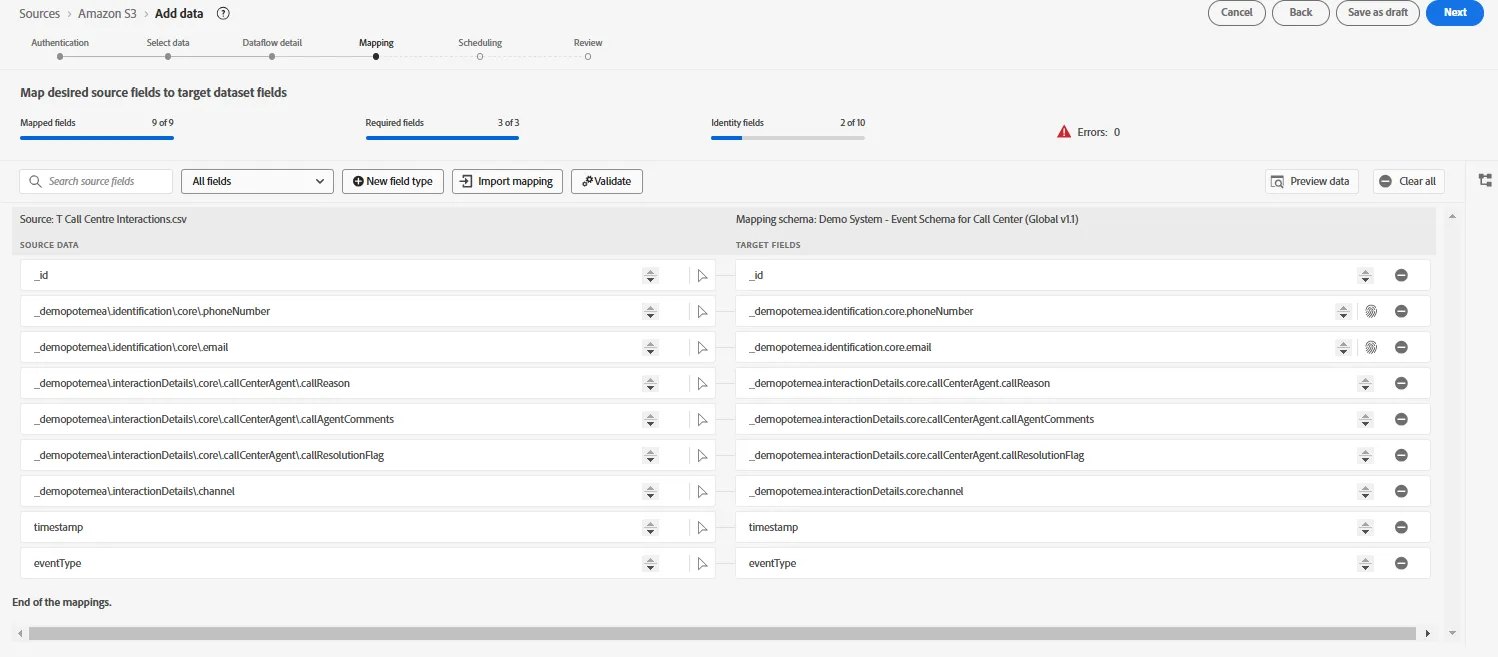
Task: Validate the field mappings
Action: tap(607, 181)
